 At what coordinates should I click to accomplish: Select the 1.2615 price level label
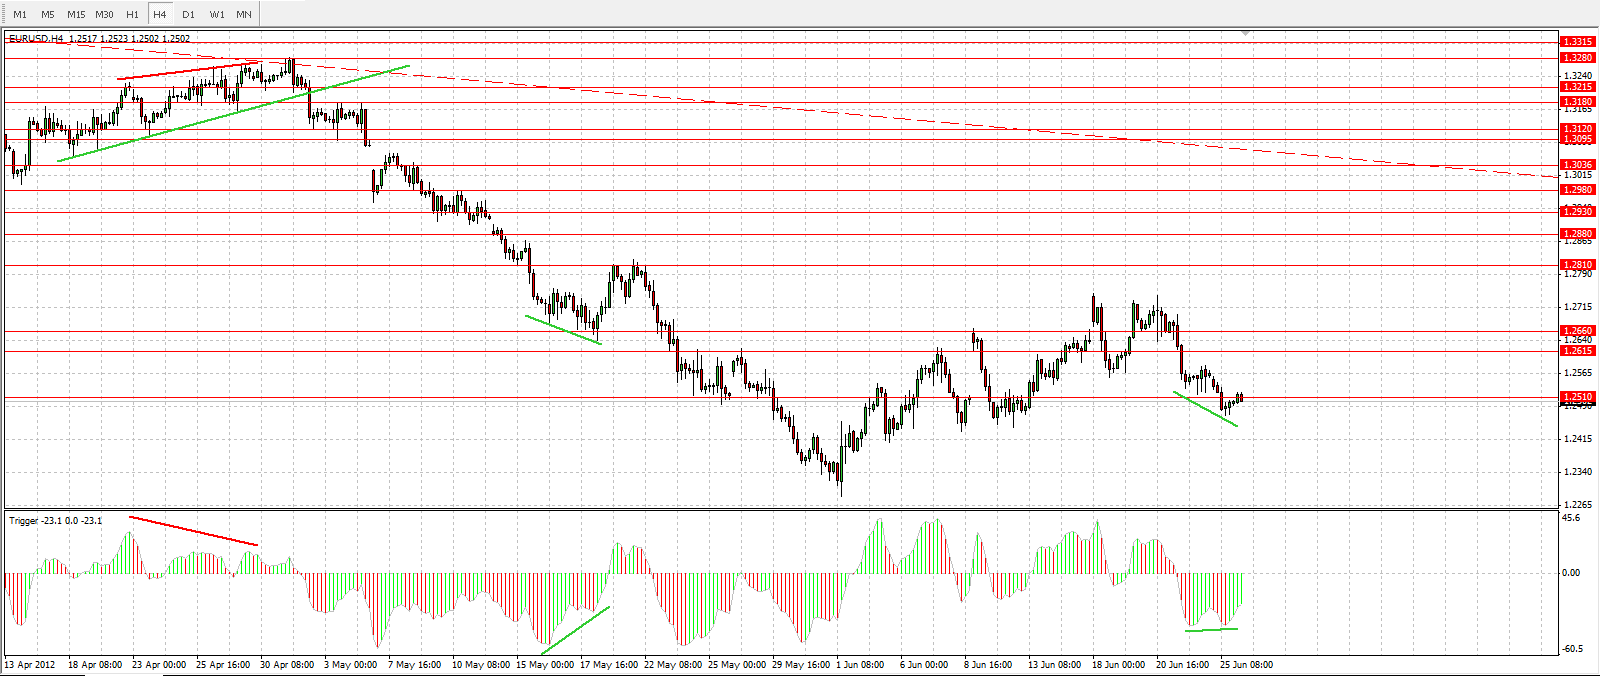(1578, 351)
